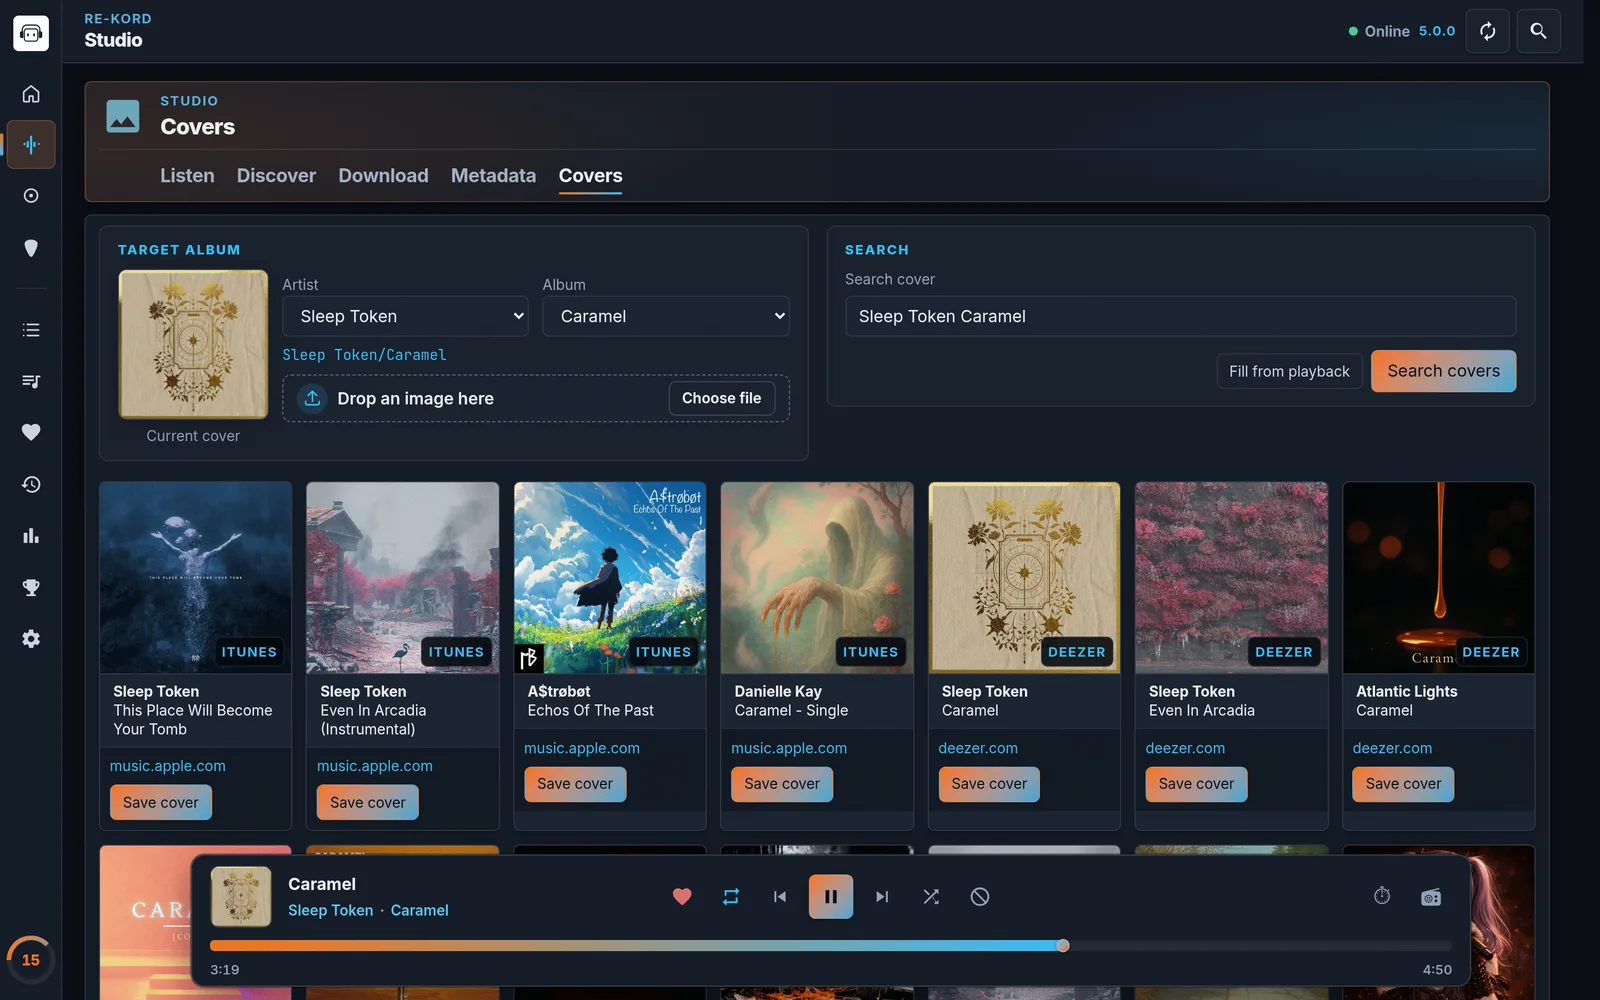Open History clock sidebar icon

31,484
